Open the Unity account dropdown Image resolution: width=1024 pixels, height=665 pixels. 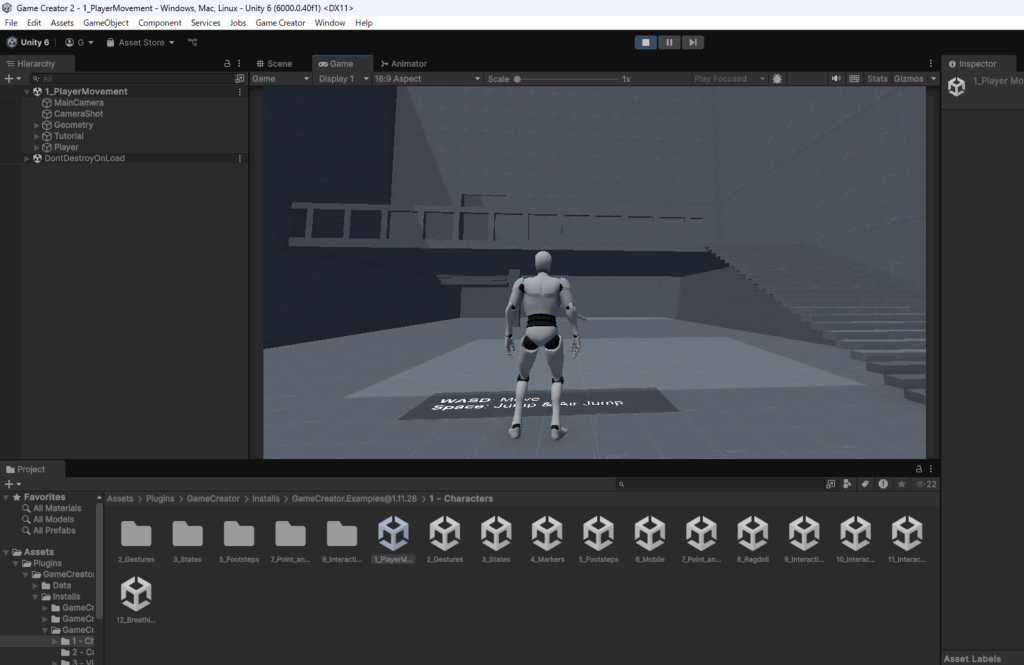coord(79,42)
